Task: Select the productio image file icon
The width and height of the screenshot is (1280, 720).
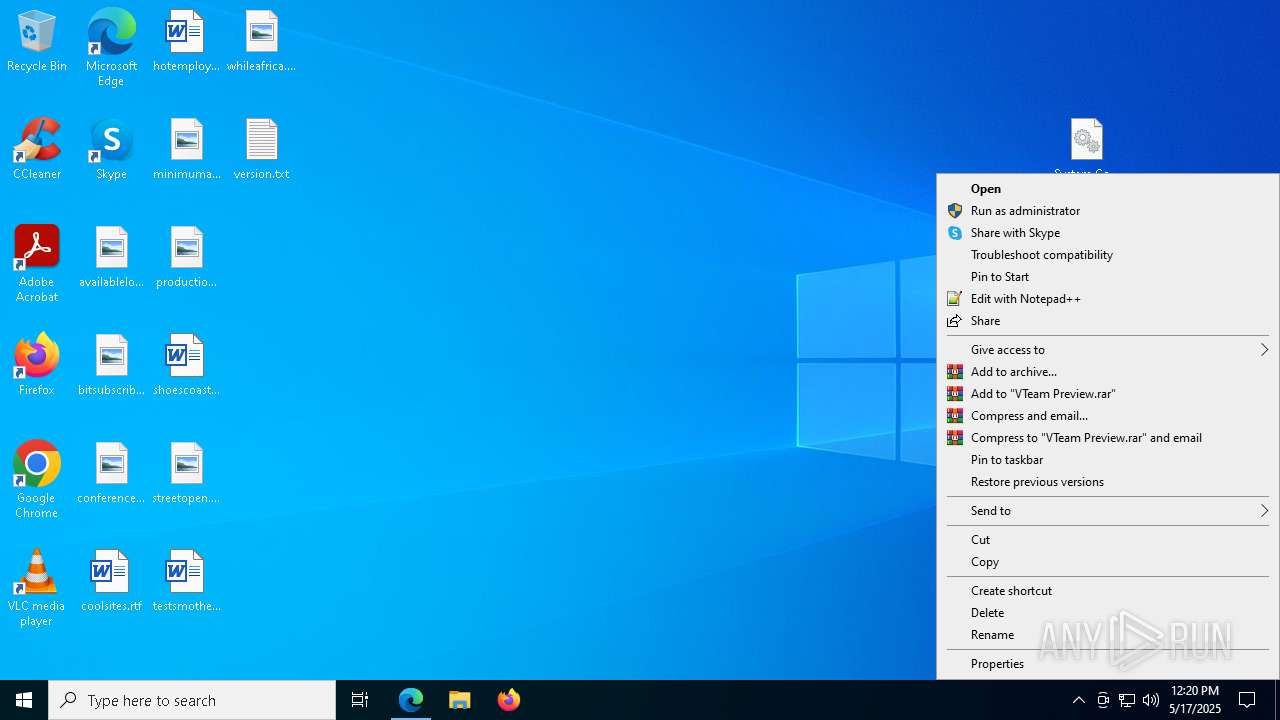Action: (x=186, y=257)
